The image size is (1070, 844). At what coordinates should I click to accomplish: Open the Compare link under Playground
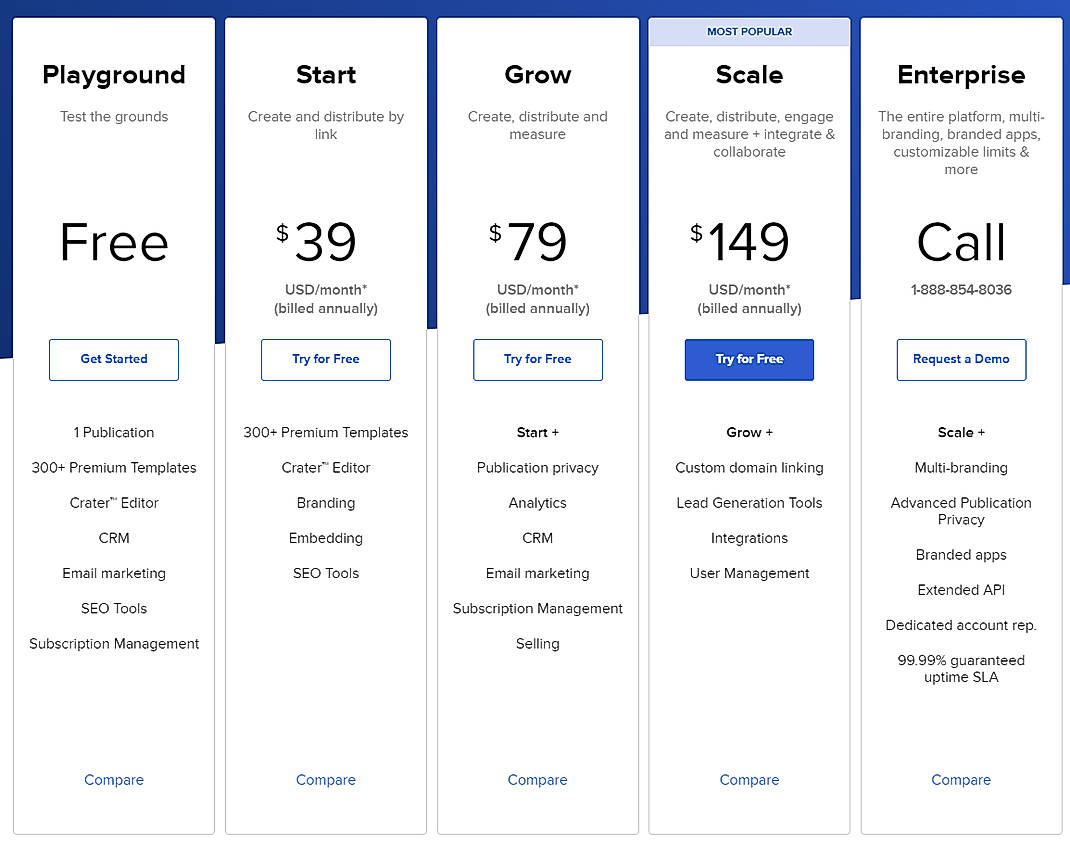113,780
